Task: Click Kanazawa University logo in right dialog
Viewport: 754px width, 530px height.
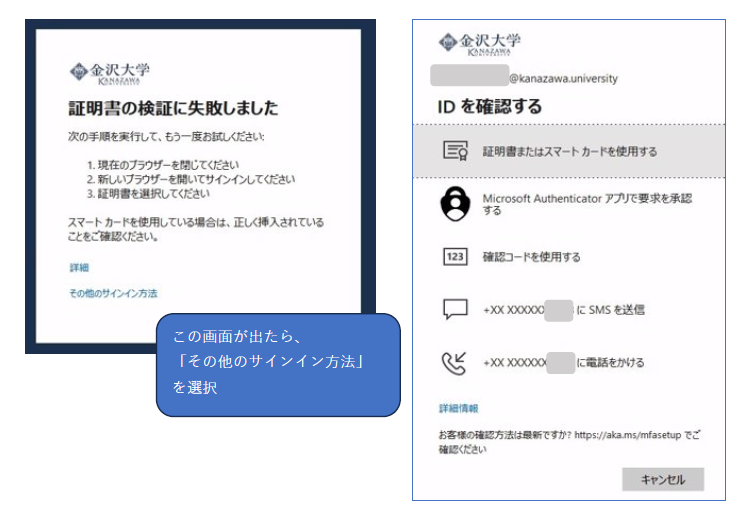Action: coord(479,43)
